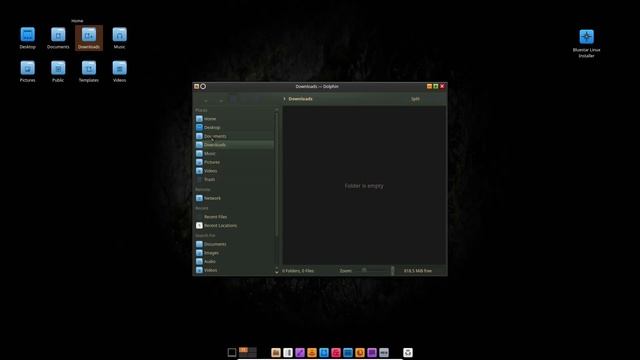This screenshot has width=640, height=360.
Task: Toggle pin on all desktops in title bar
Action: click(203, 87)
